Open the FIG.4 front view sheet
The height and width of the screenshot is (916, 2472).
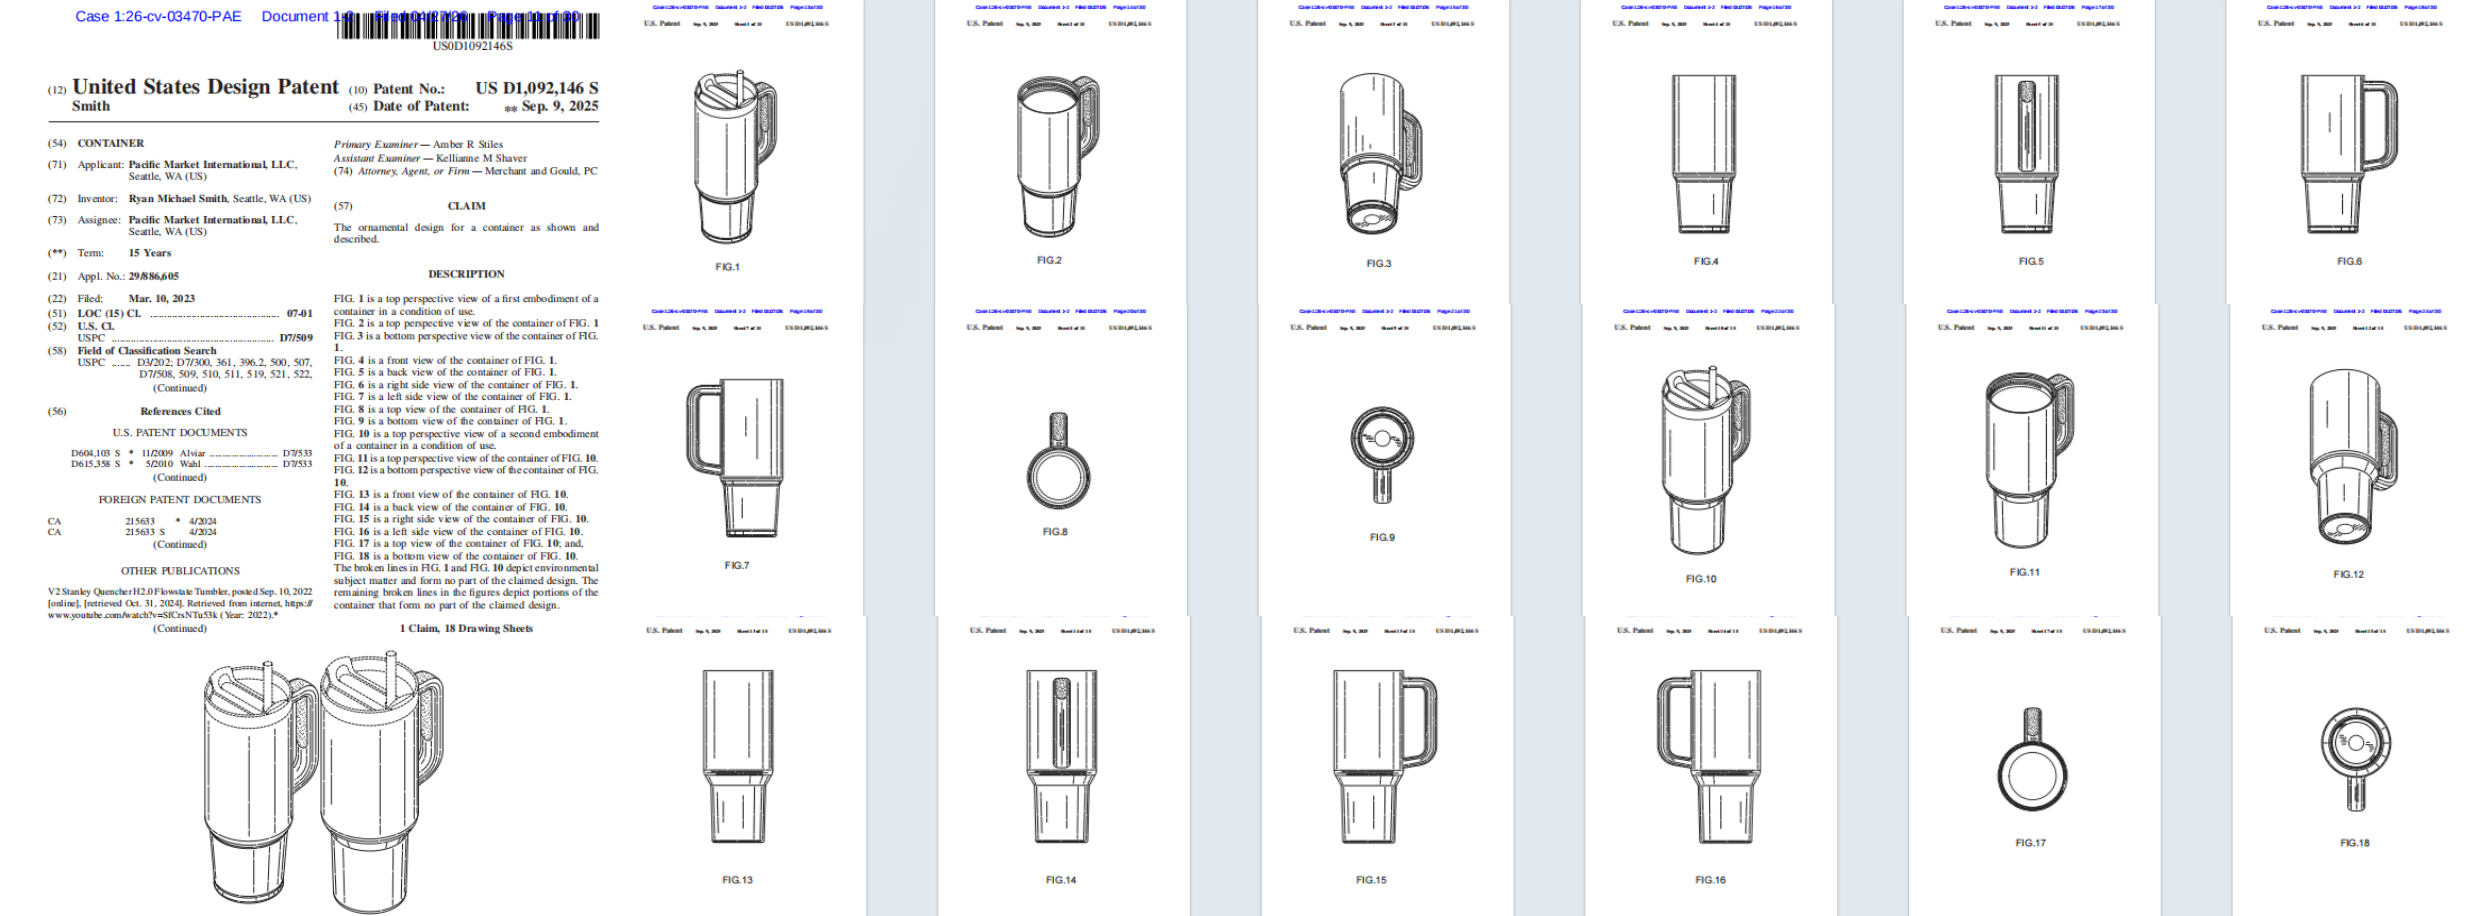pos(1707,152)
